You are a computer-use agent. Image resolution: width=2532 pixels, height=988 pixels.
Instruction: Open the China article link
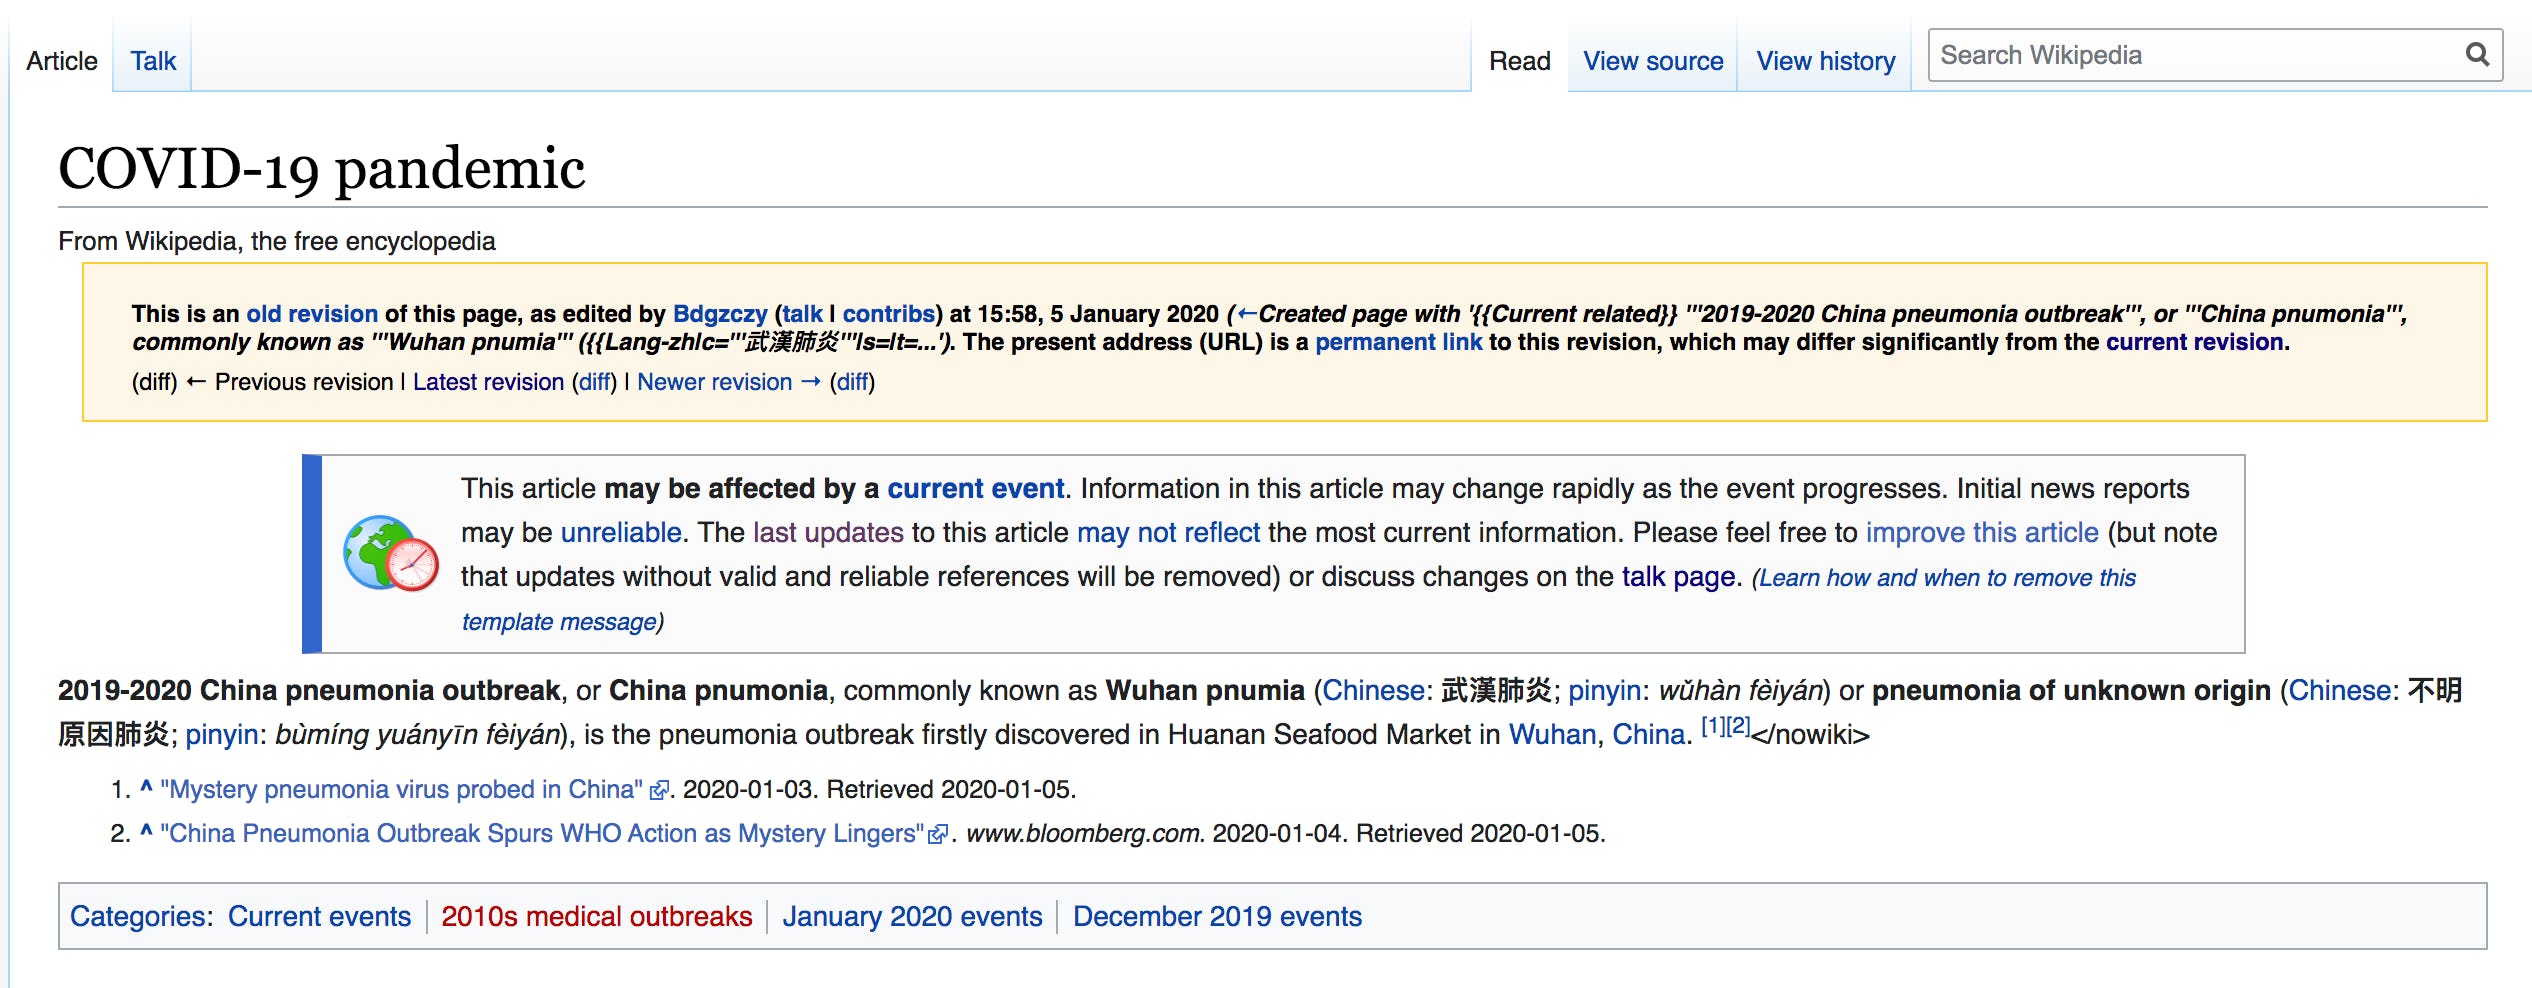[1648, 734]
